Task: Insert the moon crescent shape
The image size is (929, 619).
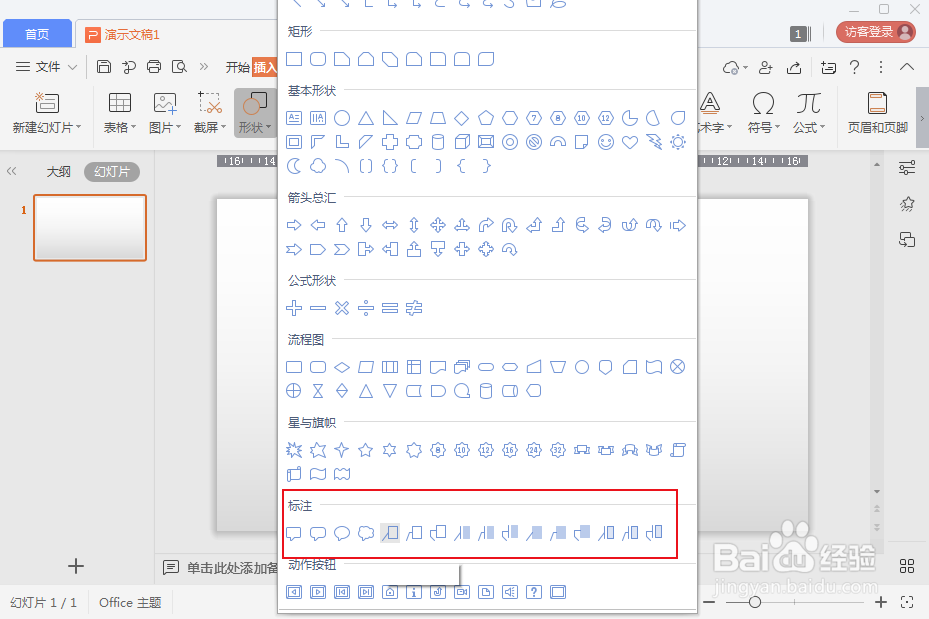Action: click(x=294, y=166)
